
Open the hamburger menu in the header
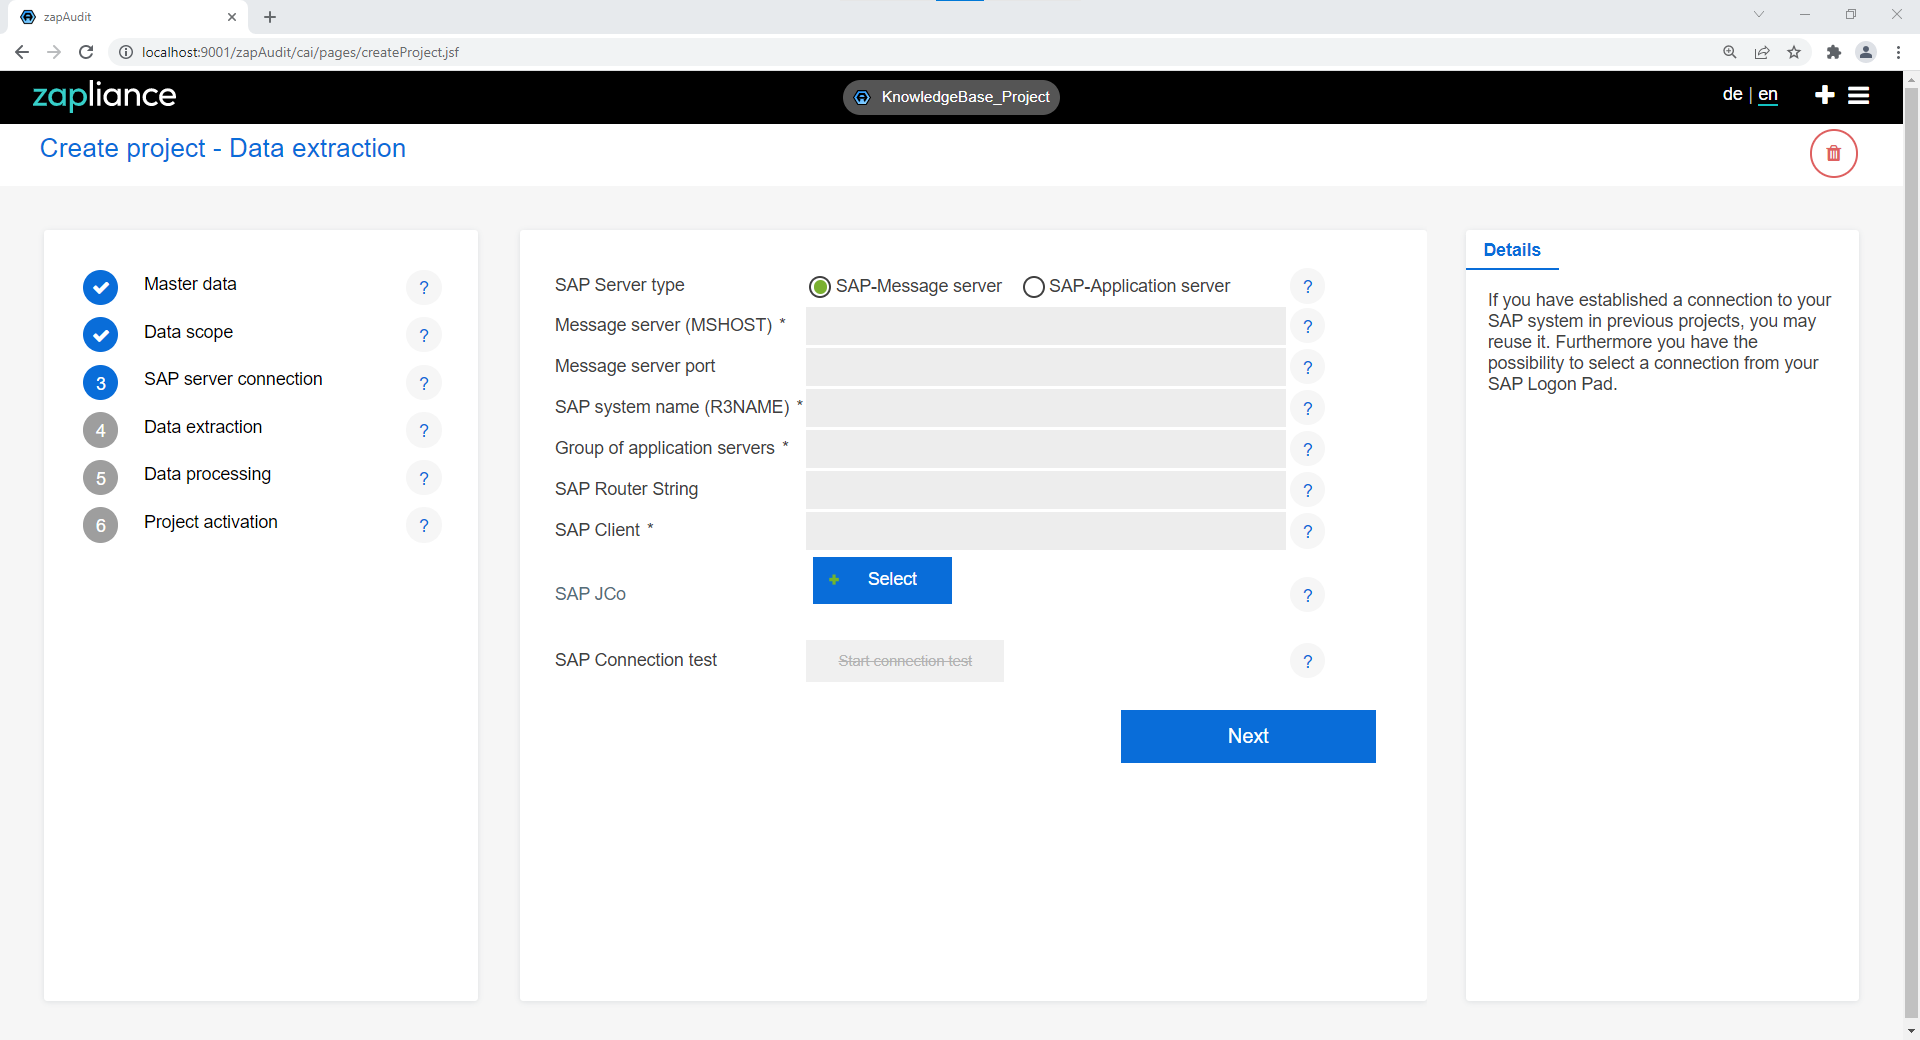coord(1859,95)
